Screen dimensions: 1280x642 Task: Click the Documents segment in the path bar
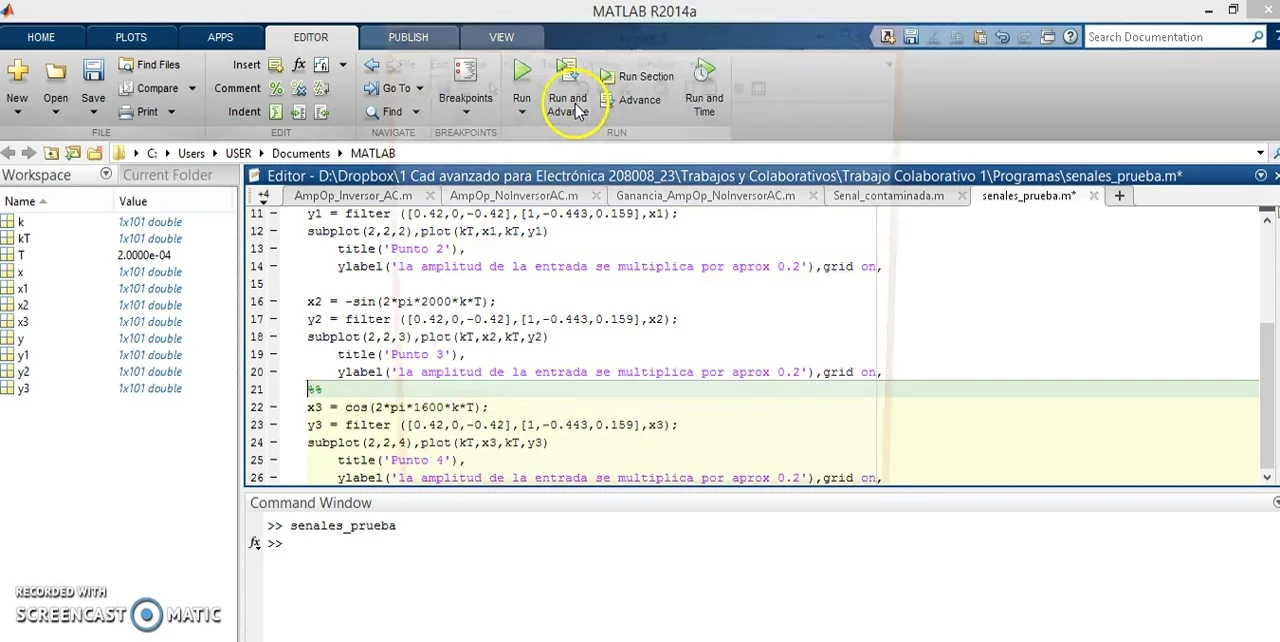click(300, 154)
